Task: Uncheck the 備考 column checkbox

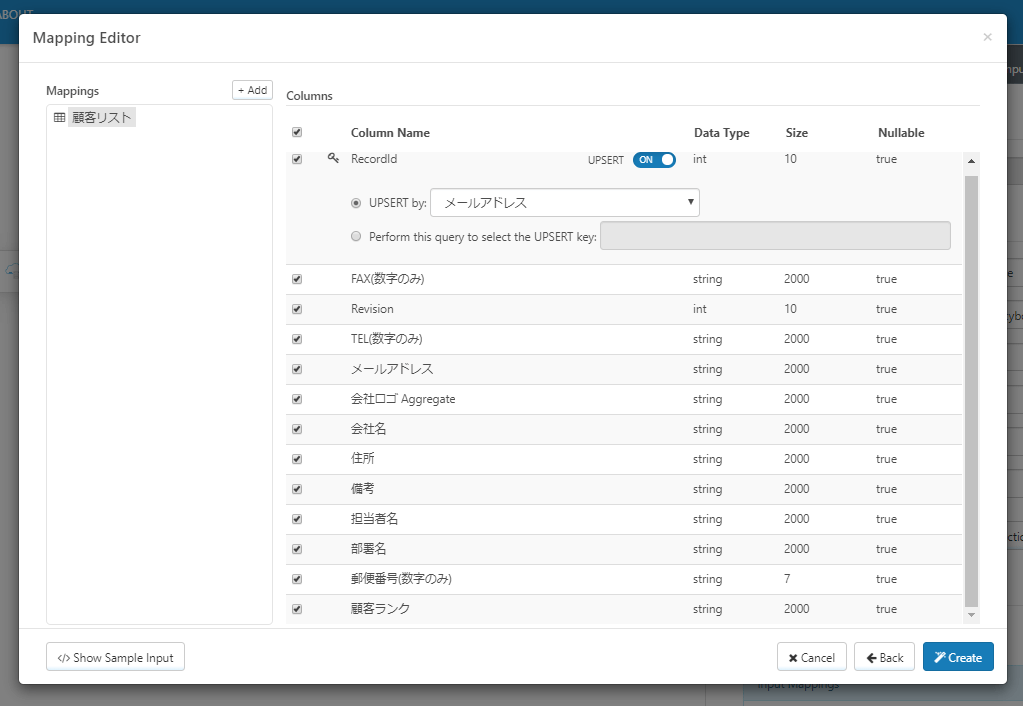Action: click(297, 490)
